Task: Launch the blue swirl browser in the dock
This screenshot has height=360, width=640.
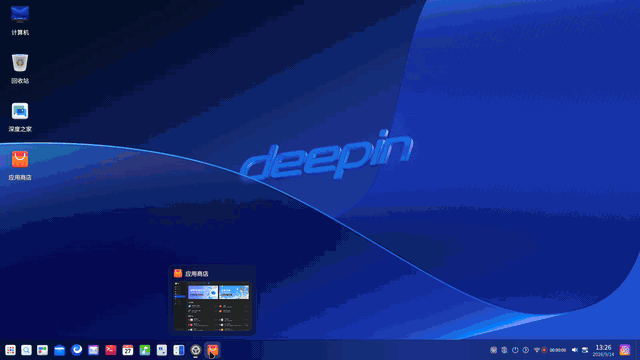Action: coord(76,350)
